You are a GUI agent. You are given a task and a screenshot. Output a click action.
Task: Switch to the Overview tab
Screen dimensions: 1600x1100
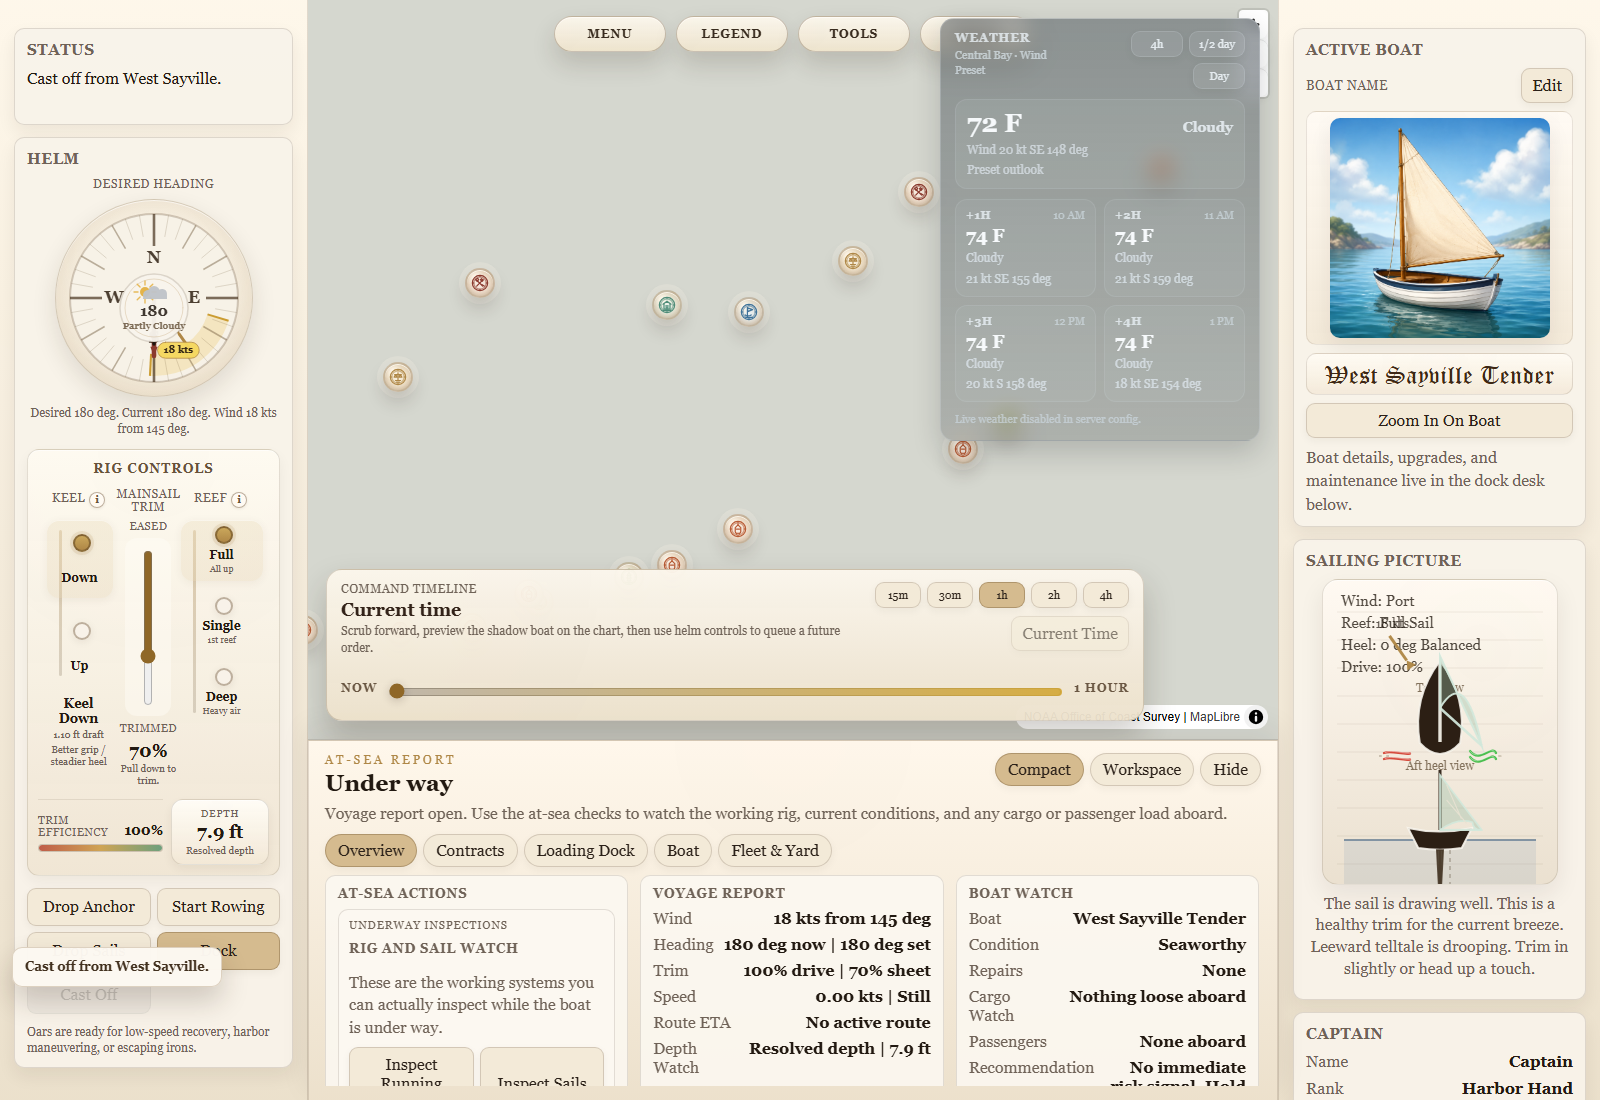371,851
